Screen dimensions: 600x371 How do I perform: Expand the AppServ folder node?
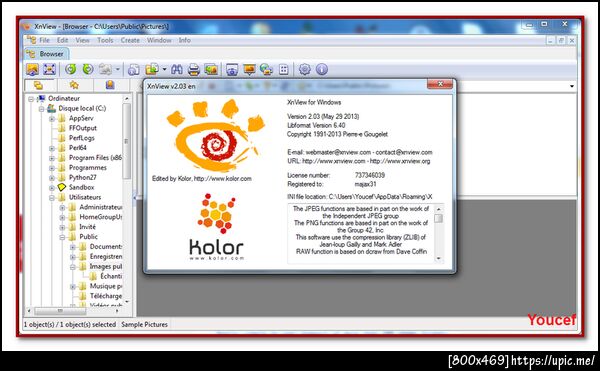(x=52, y=119)
